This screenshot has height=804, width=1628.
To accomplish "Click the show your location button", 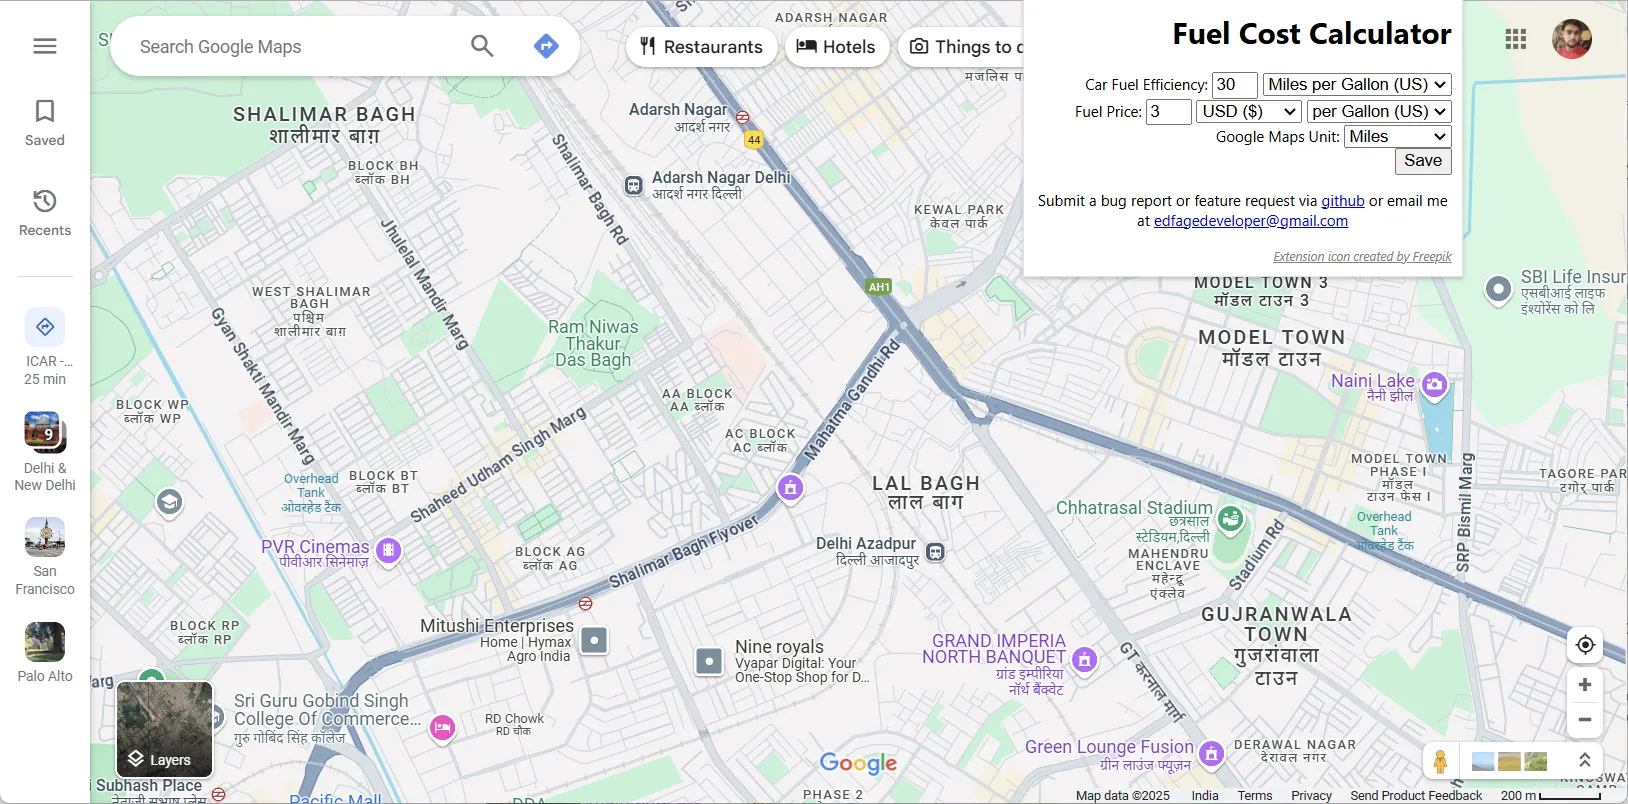I will pos(1585,645).
